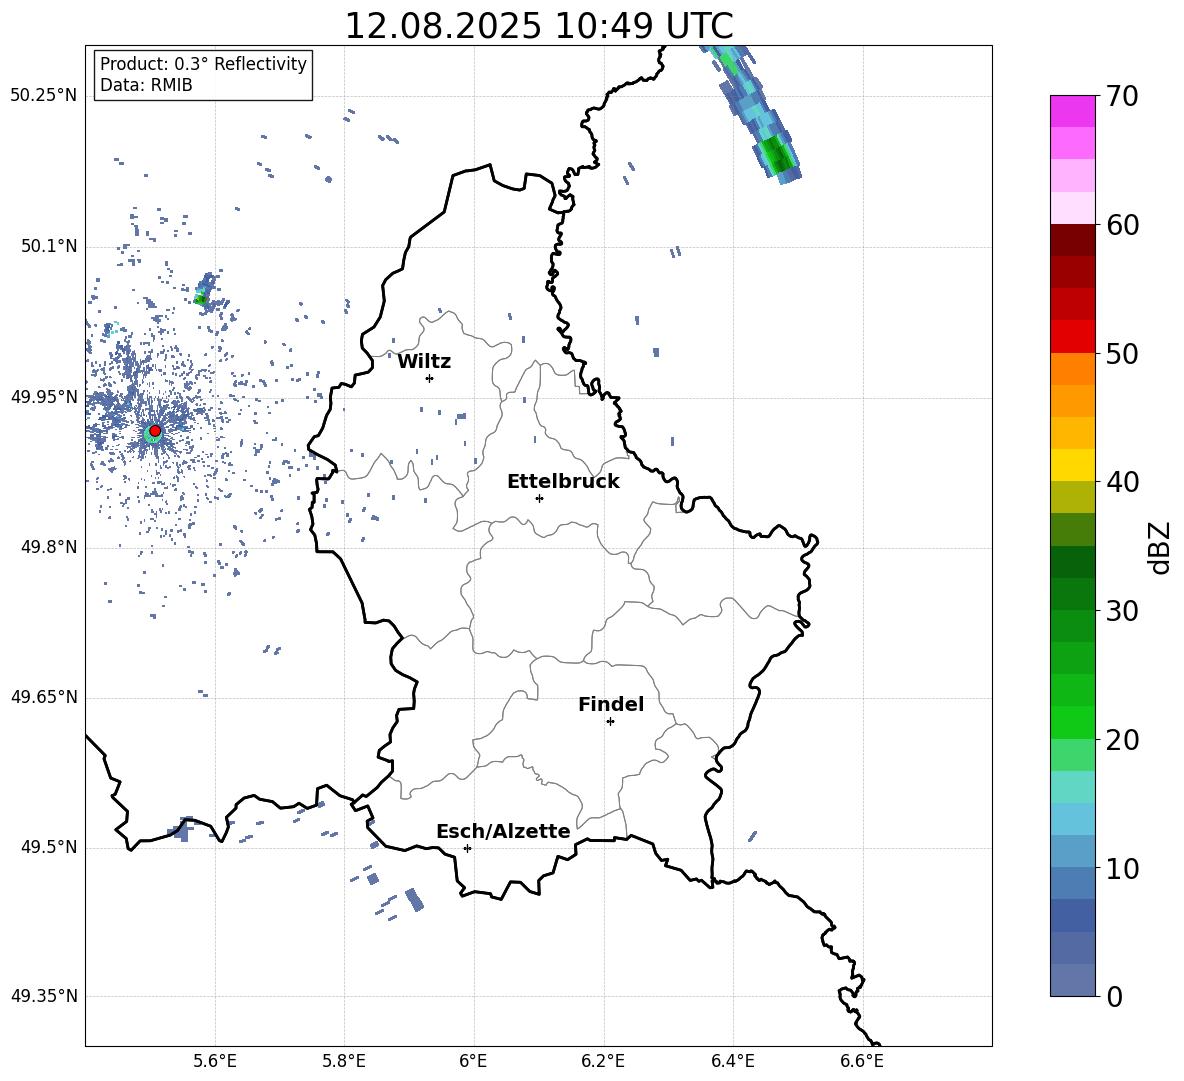The width and height of the screenshot is (1184, 1081).
Task: Click the magenta top colorbar segment
Action: (x=1072, y=111)
